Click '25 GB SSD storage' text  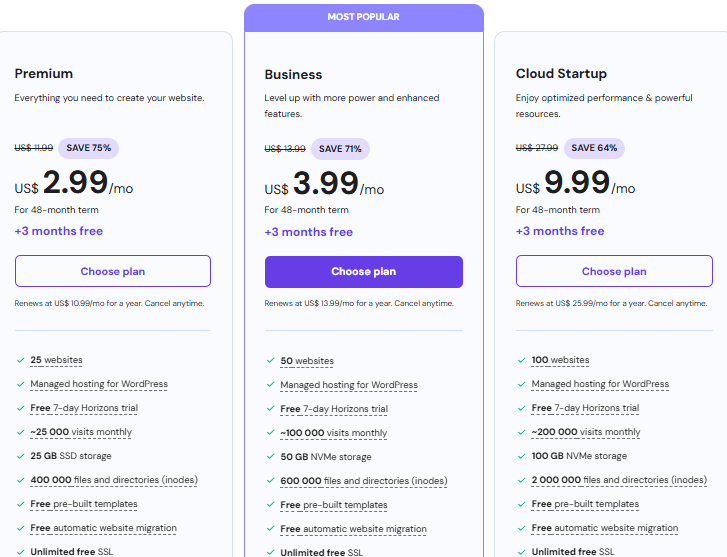coord(71,456)
